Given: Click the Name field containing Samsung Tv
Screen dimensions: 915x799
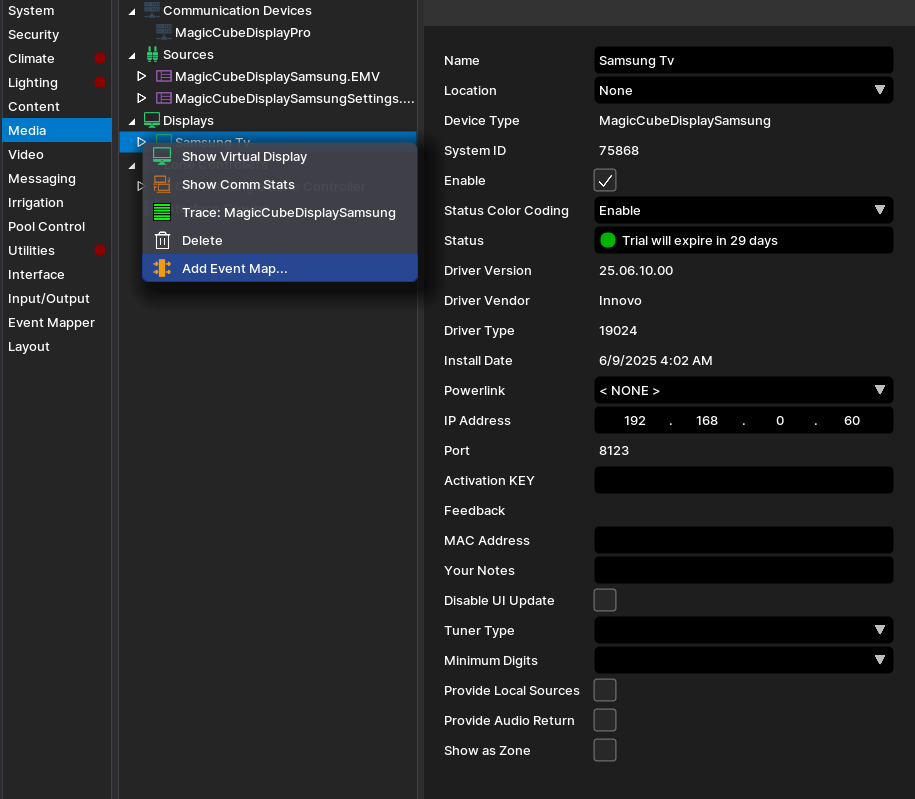Looking at the screenshot, I should tap(743, 60).
